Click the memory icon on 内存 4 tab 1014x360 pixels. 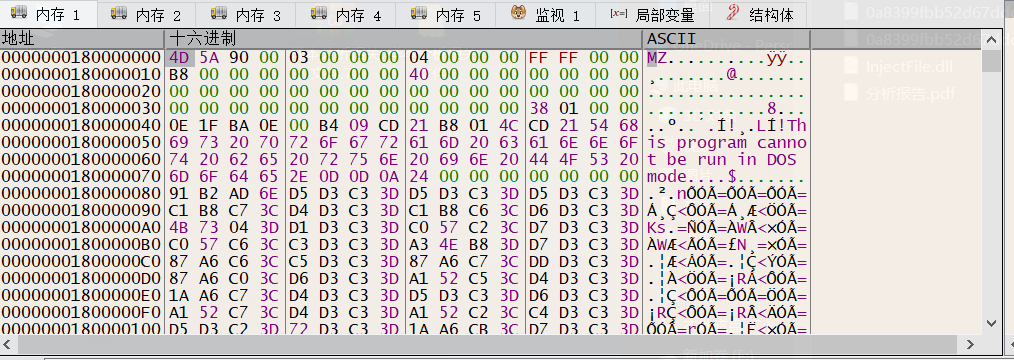point(319,12)
